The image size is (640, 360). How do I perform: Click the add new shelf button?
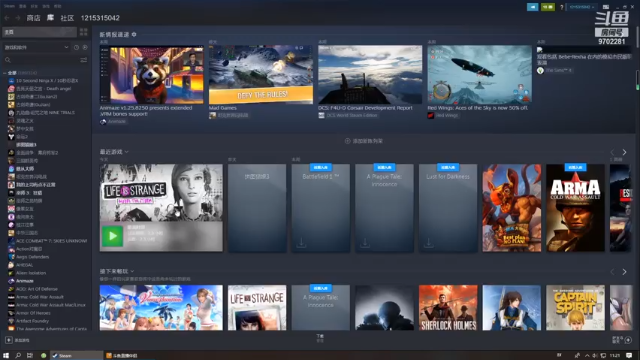(364, 141)
